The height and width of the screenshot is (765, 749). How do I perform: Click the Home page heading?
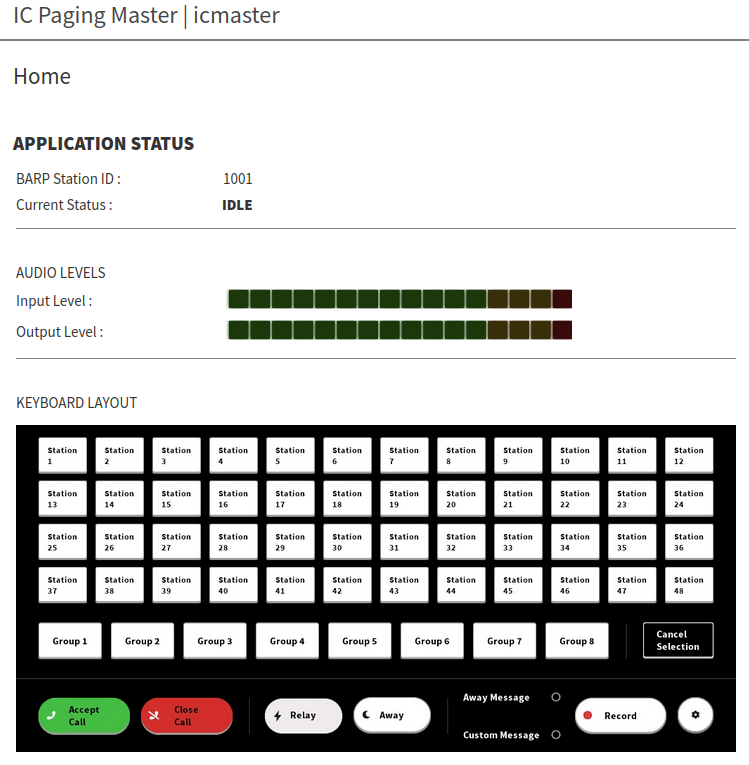coord(42,77)
